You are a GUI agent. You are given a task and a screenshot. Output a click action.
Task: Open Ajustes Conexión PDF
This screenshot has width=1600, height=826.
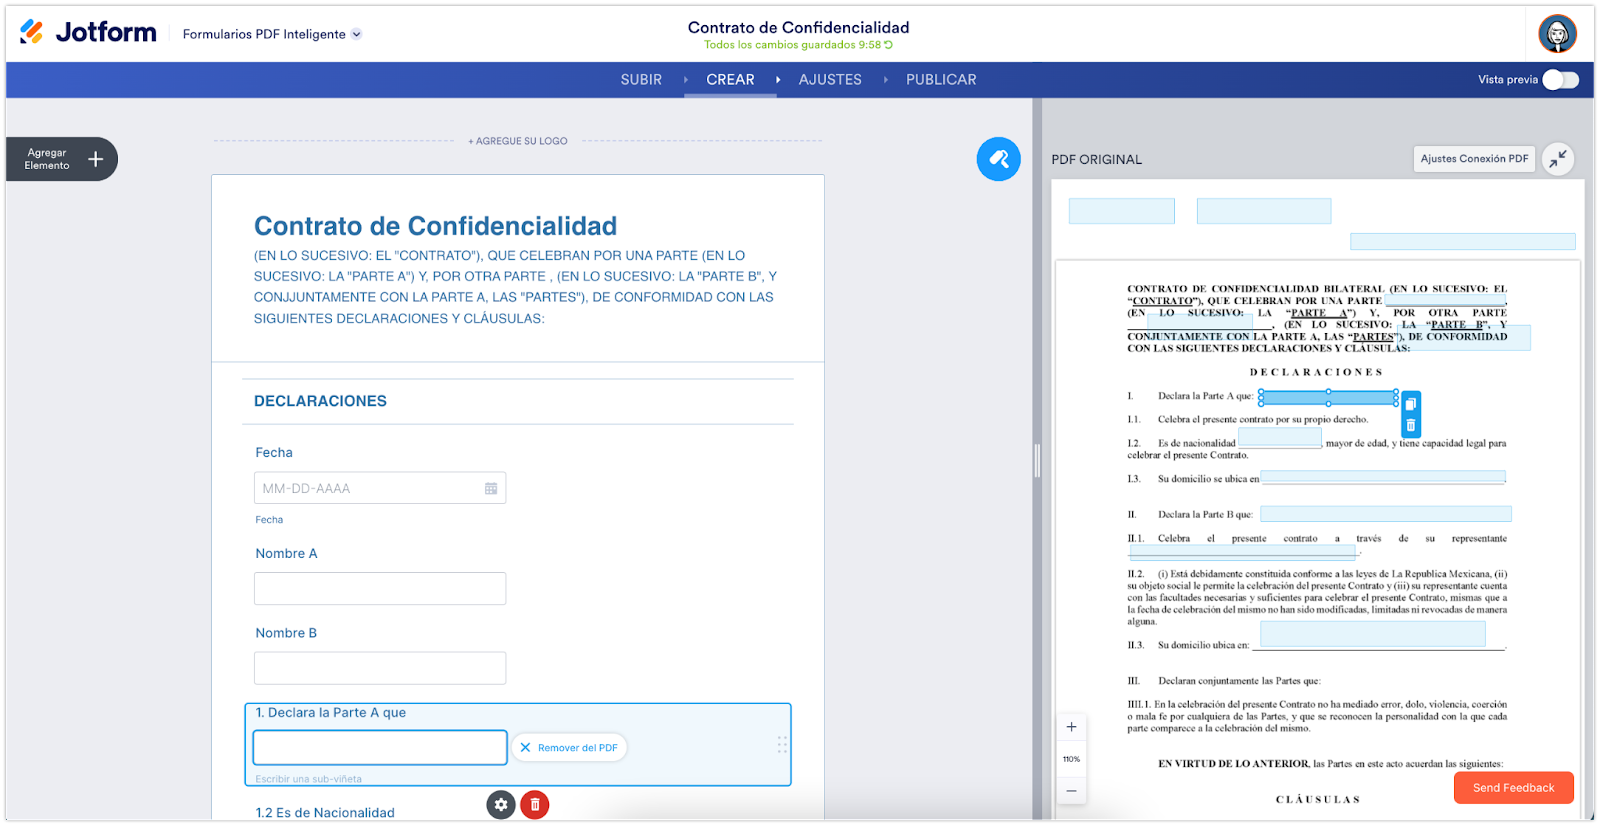[x=1474, y=159]
